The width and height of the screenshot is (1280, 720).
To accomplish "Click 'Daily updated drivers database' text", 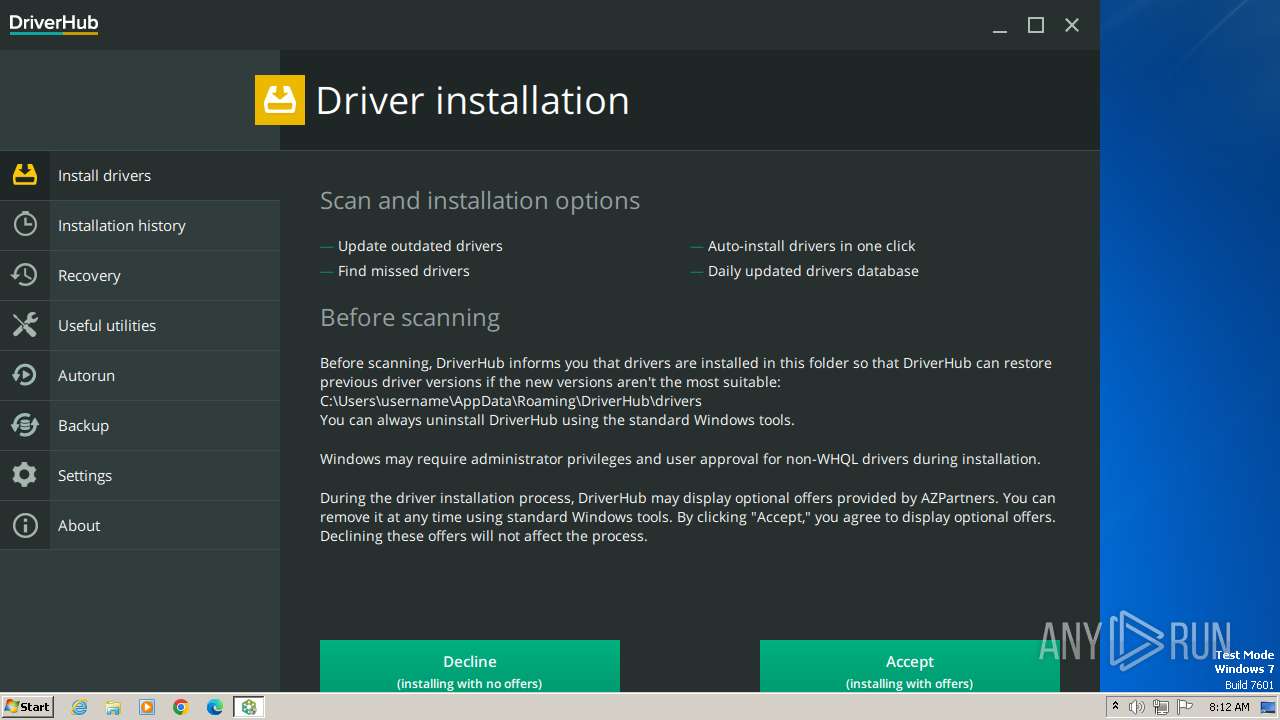I will coord(813,271).
